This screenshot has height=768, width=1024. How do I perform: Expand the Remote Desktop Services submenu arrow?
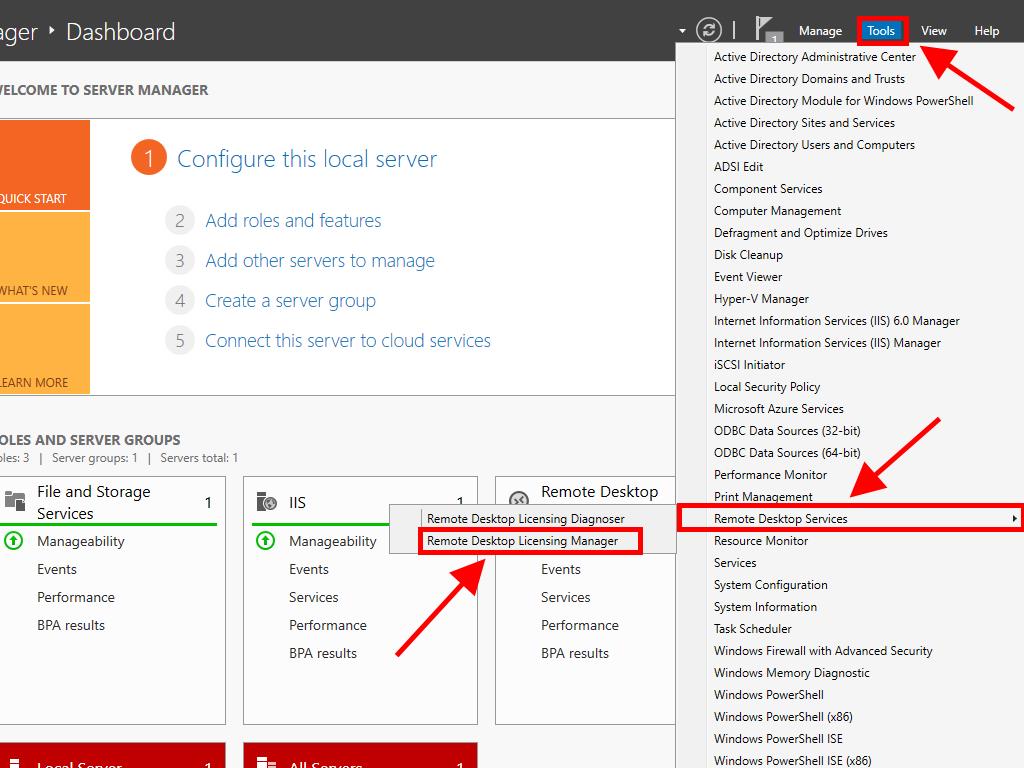point(1014,519)
